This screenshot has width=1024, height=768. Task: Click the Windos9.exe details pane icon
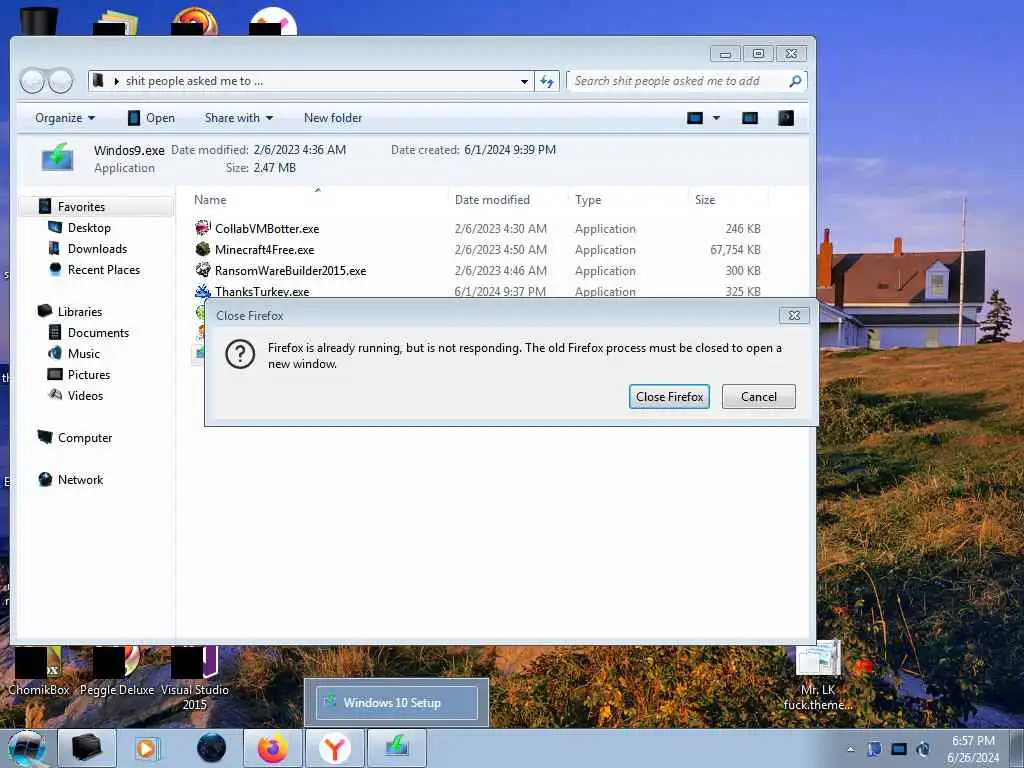point(57,157)
